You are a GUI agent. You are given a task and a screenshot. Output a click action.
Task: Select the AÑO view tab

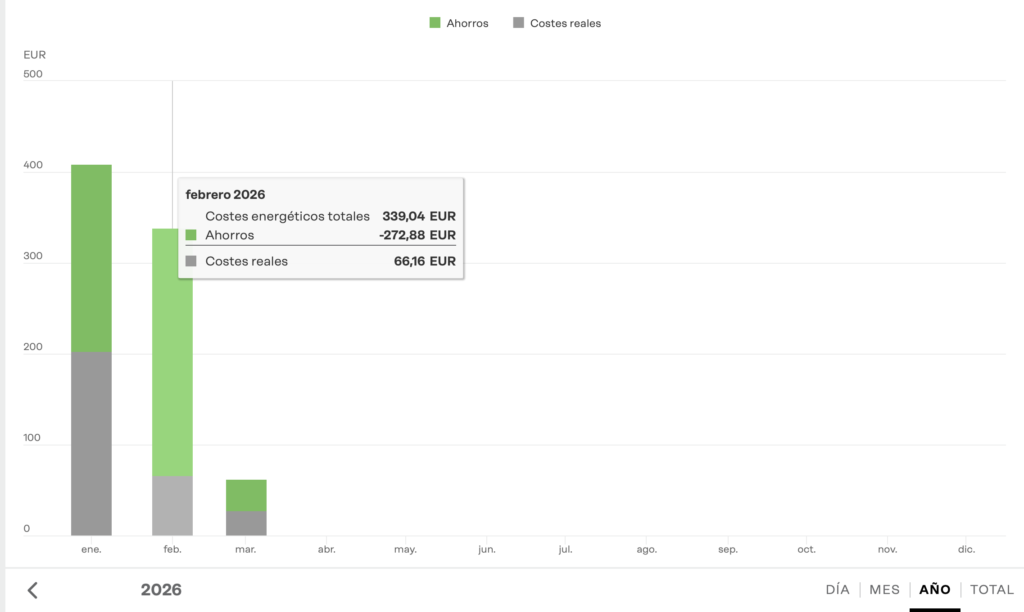934,590
